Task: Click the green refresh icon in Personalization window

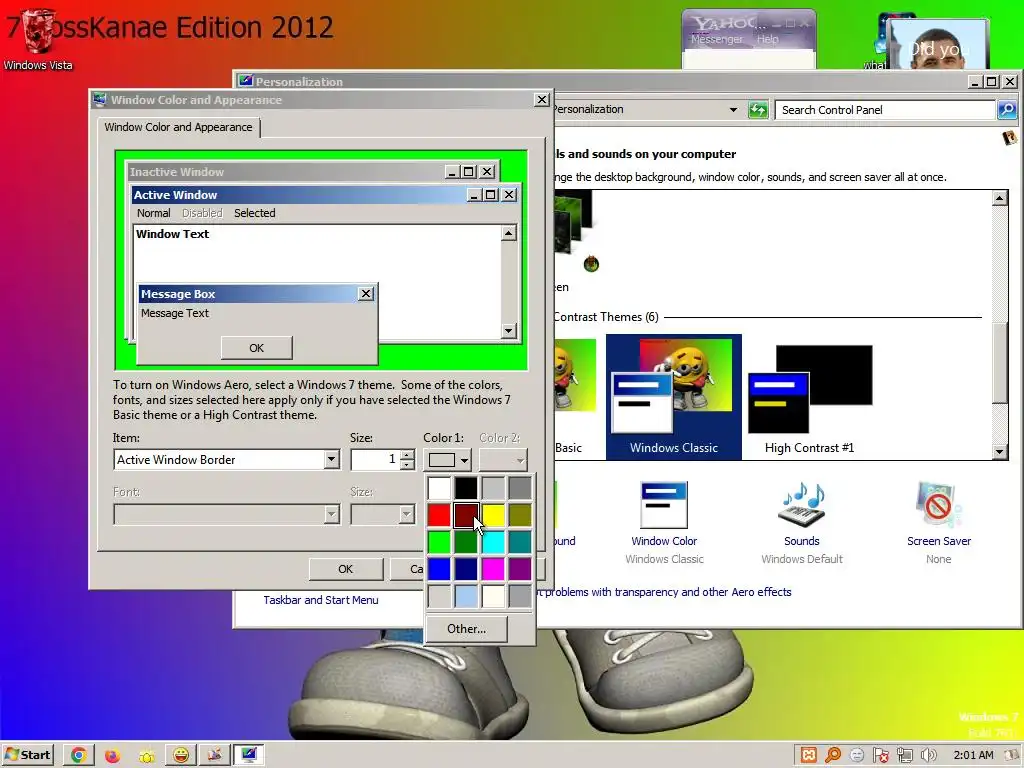Action: coord(758,110)
